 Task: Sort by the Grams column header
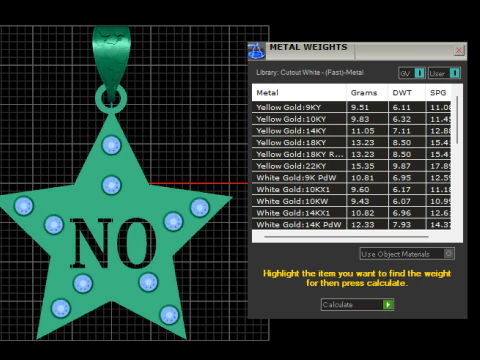point(367,93)
